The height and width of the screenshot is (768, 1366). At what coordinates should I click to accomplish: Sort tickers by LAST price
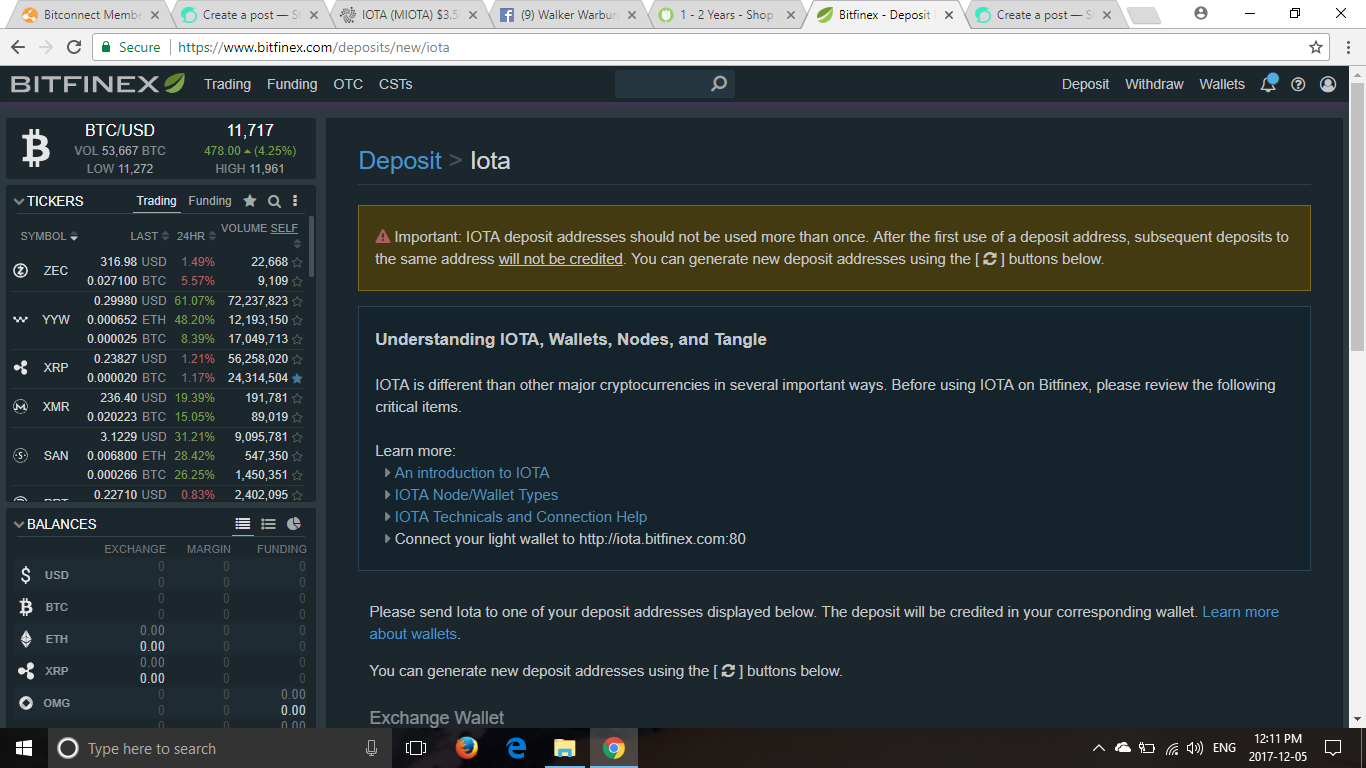pos(149,236)
